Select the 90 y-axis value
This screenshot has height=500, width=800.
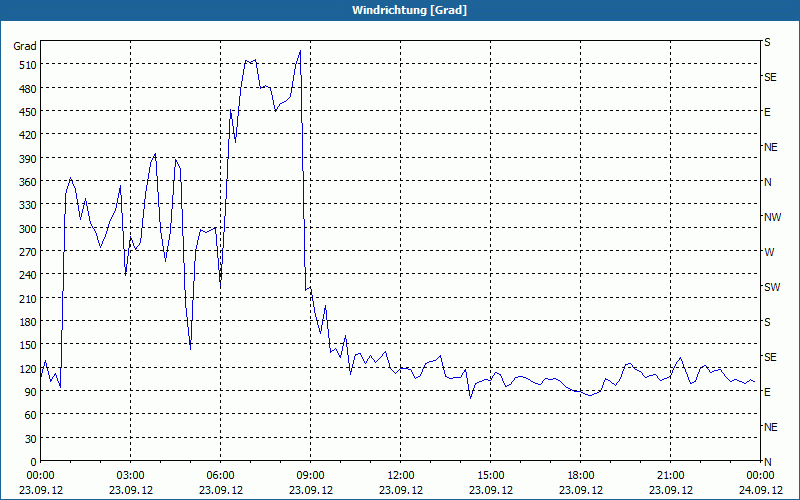tap(31, 391)
